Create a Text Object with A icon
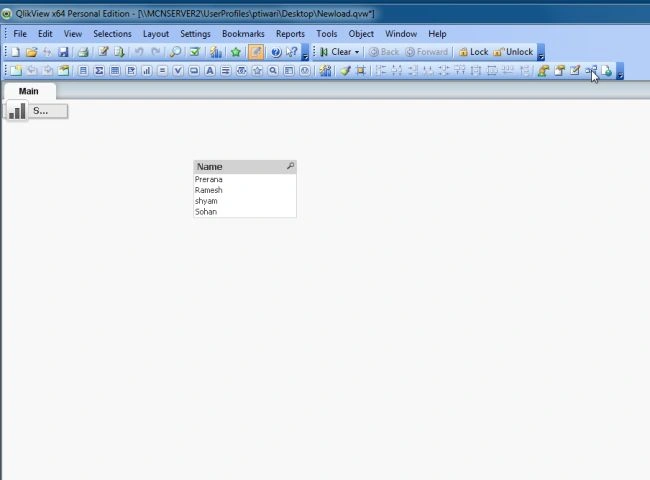This screenshot has width=650, height=480. [x=210, y=71]
